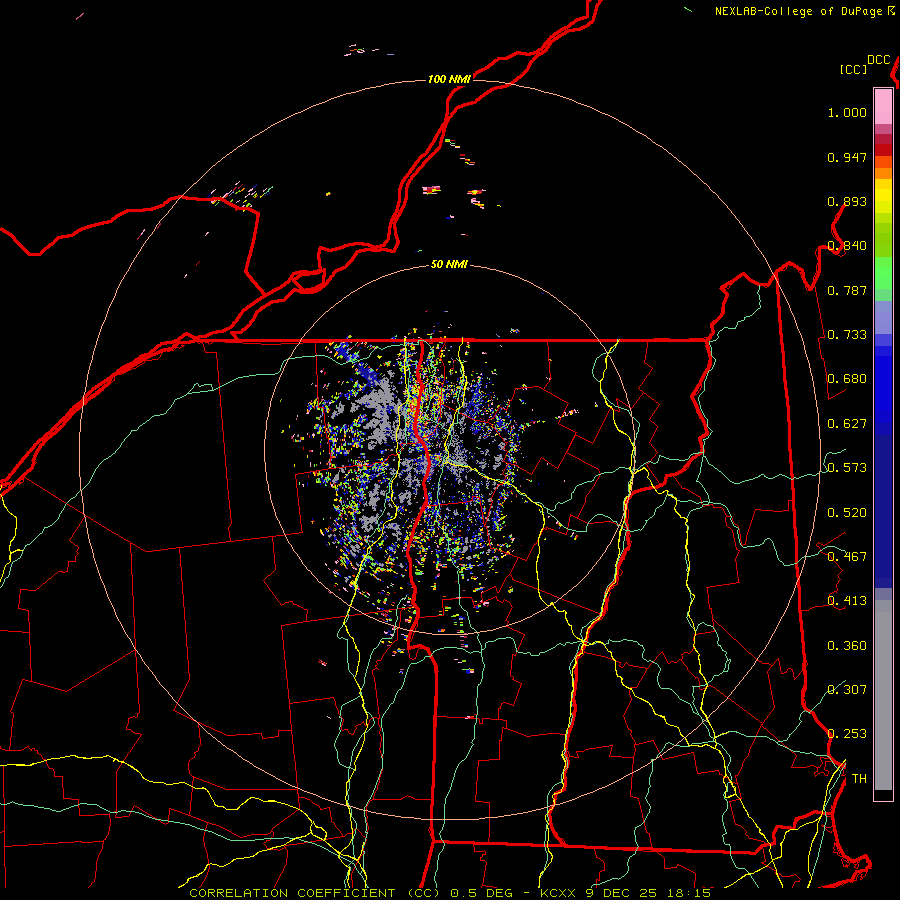Viewport: 900px width, 900px height.
Task: Click the '100 NMI' range ring label
Action: (x=449, y=79)
